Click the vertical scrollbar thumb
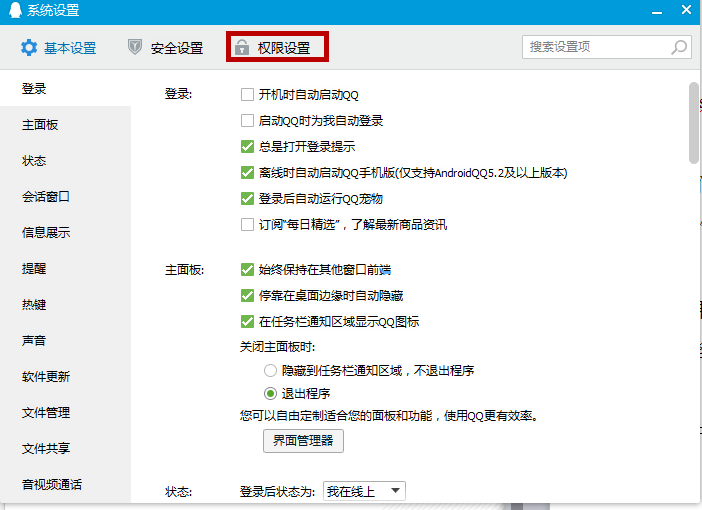This screenshot has width=702, height=510. tap(693, 123)
